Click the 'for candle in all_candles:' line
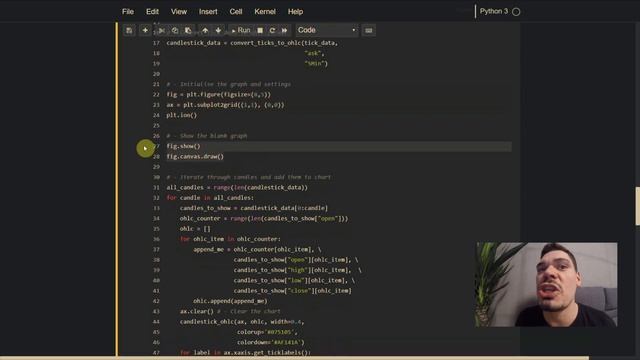Image resolution: width=640 pixels, height=360 pixels. tap(210, 198)
